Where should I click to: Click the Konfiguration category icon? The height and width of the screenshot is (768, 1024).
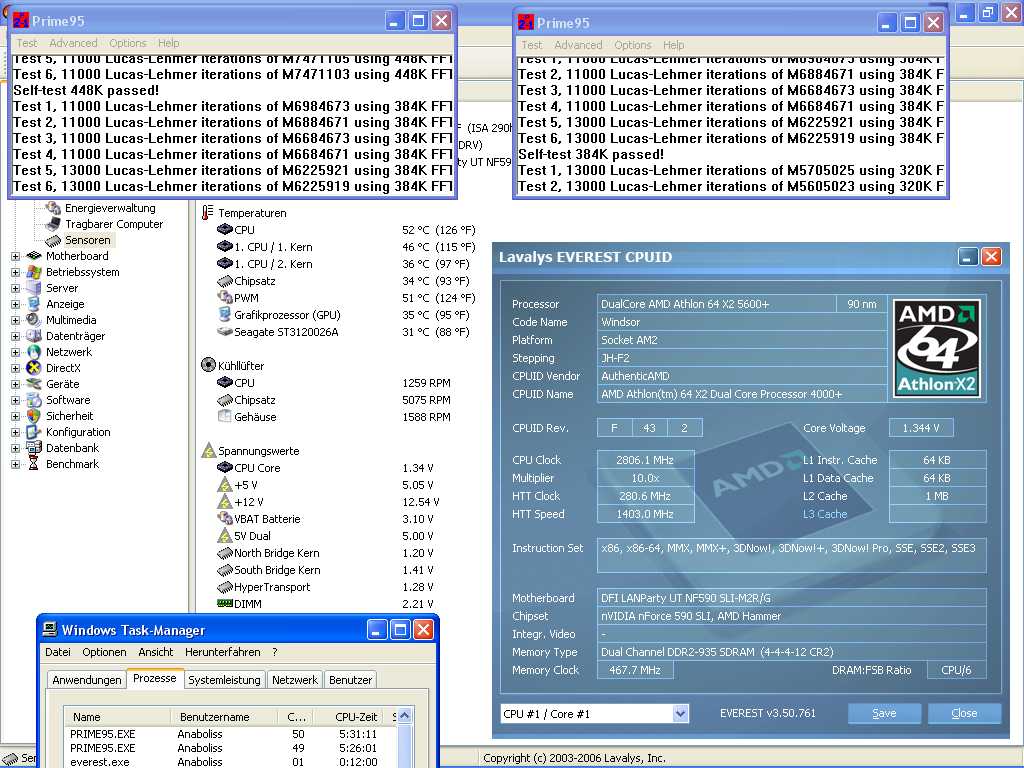(x=34, y=432)
